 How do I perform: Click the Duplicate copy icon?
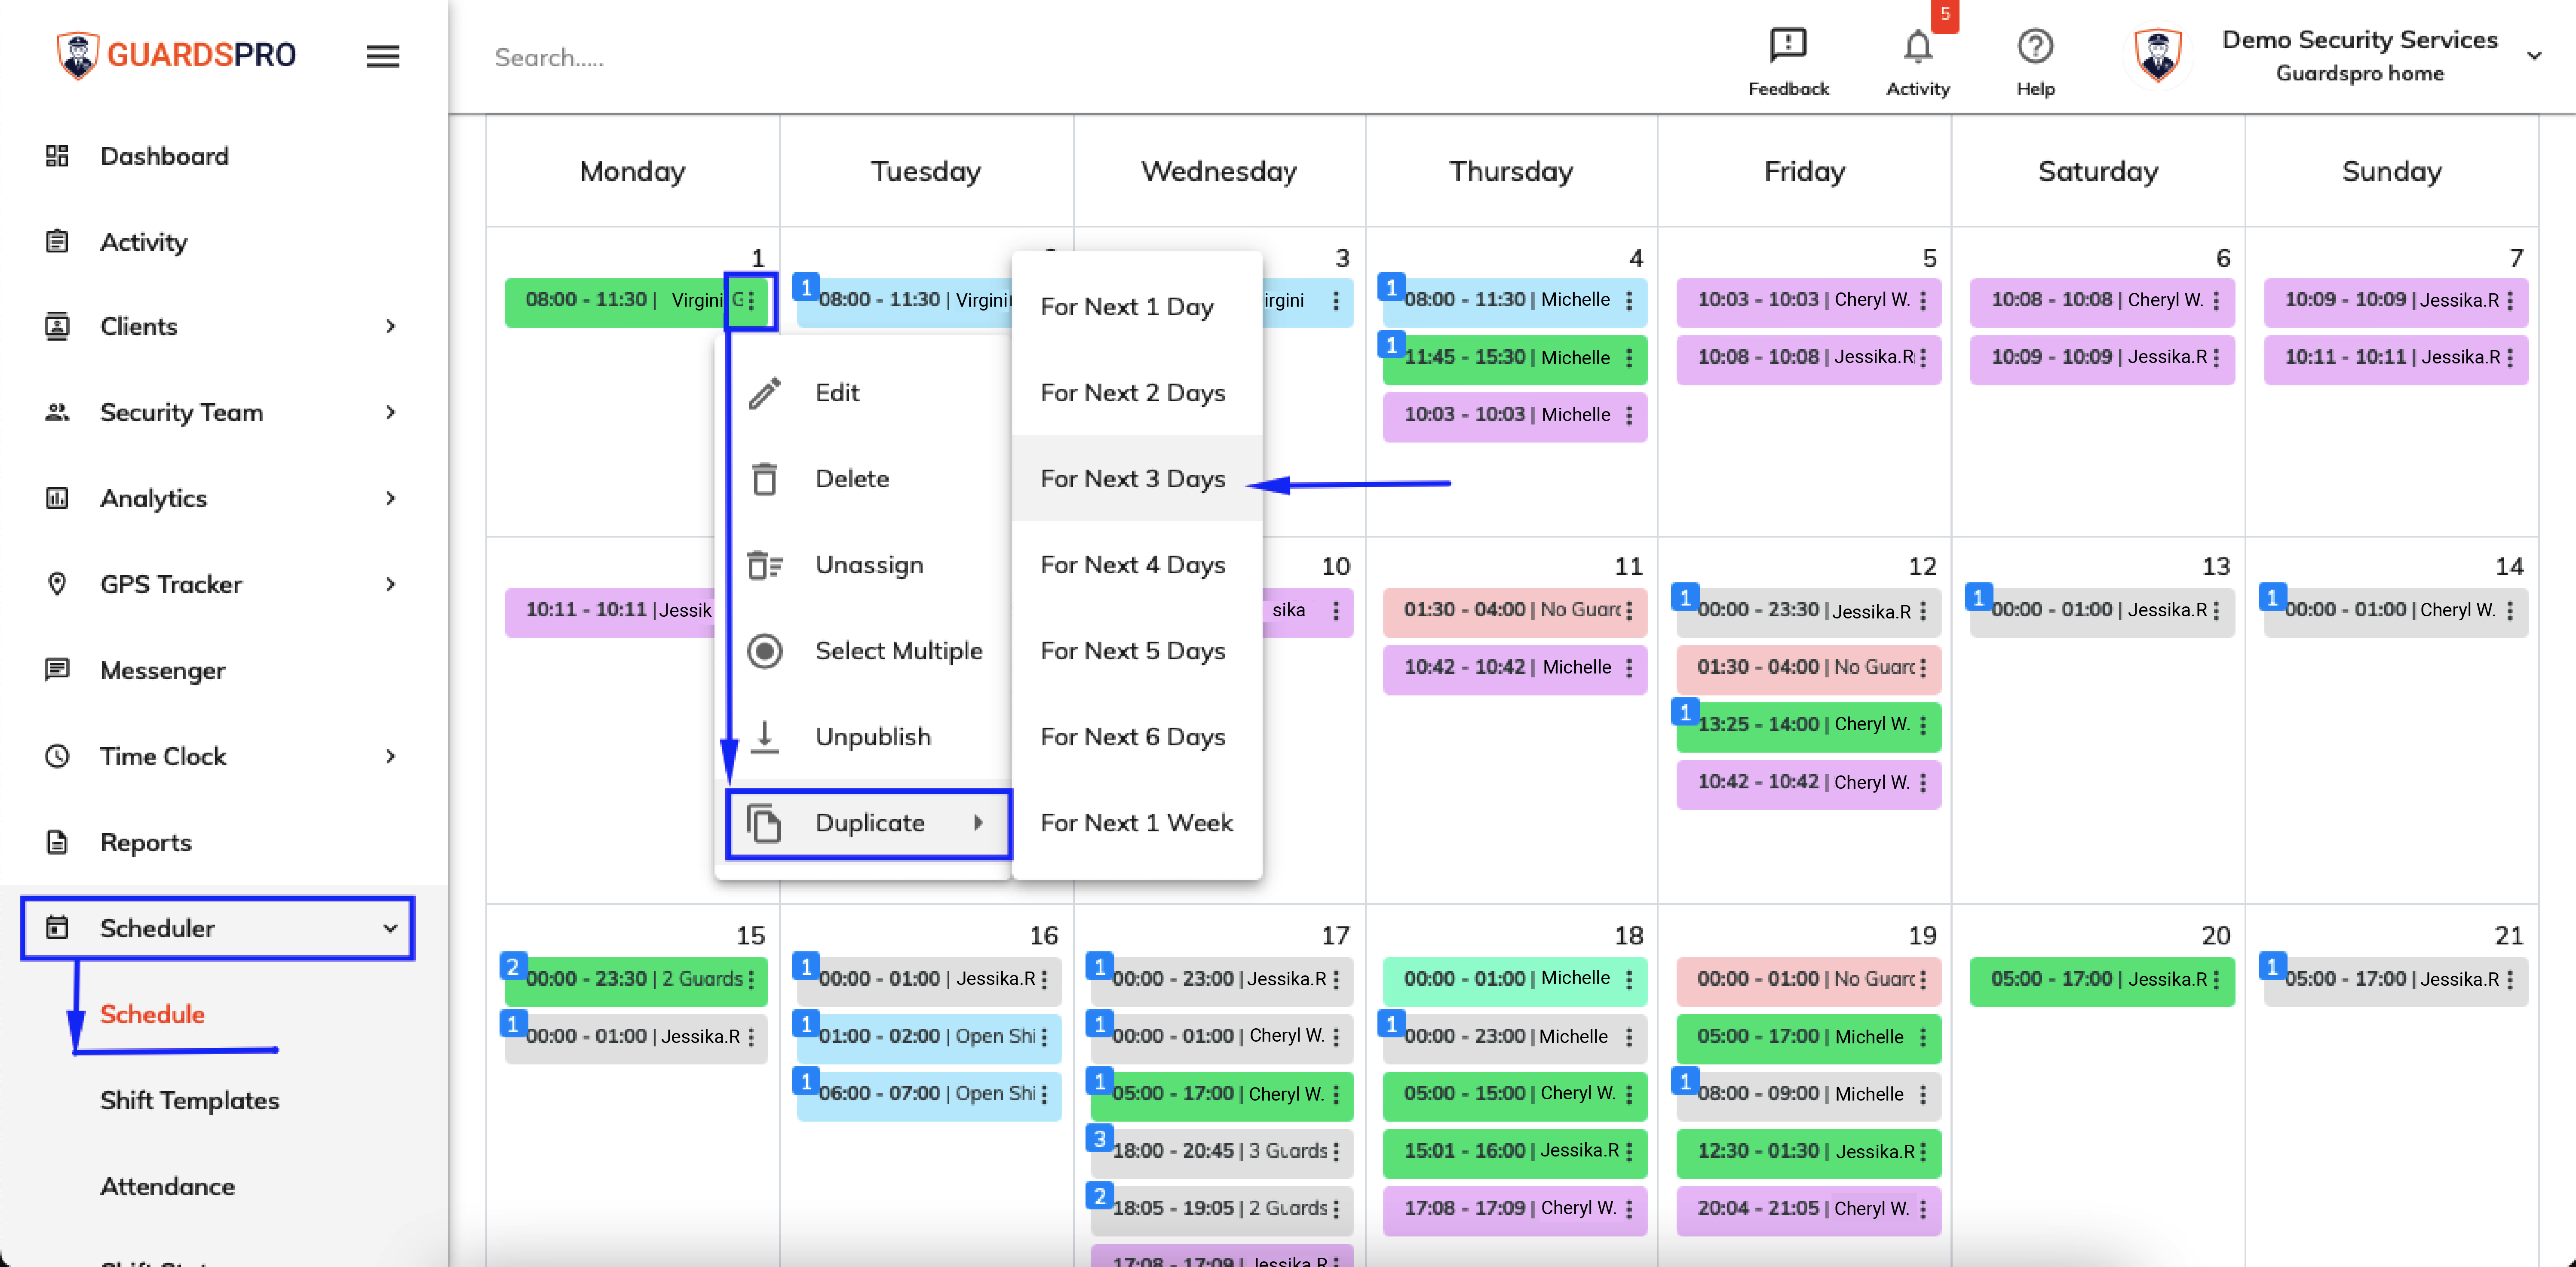(x=765, y=823)
